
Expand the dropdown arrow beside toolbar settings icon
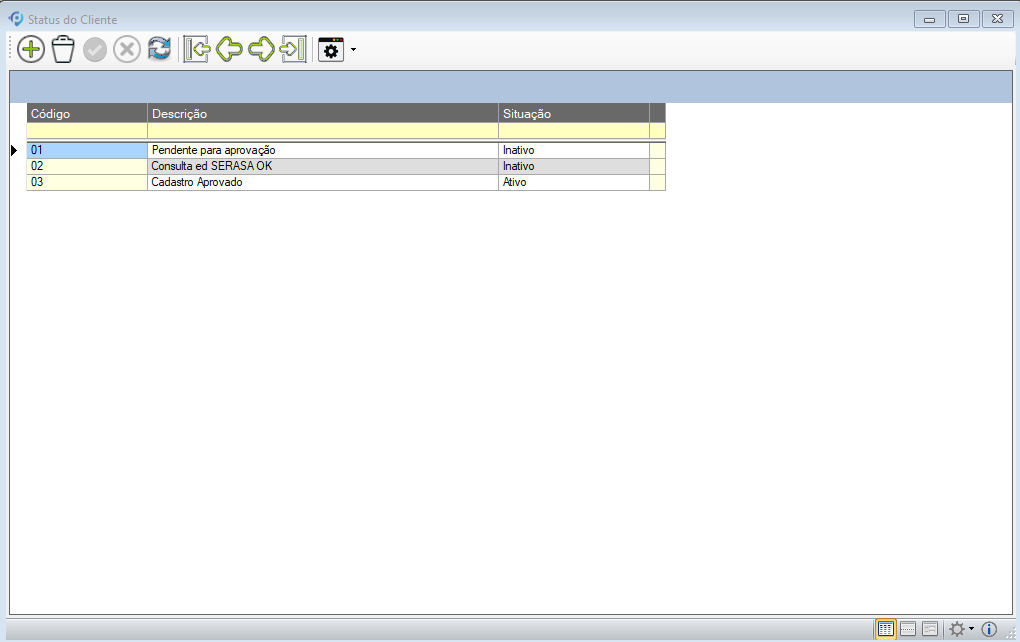coord(353,49)
